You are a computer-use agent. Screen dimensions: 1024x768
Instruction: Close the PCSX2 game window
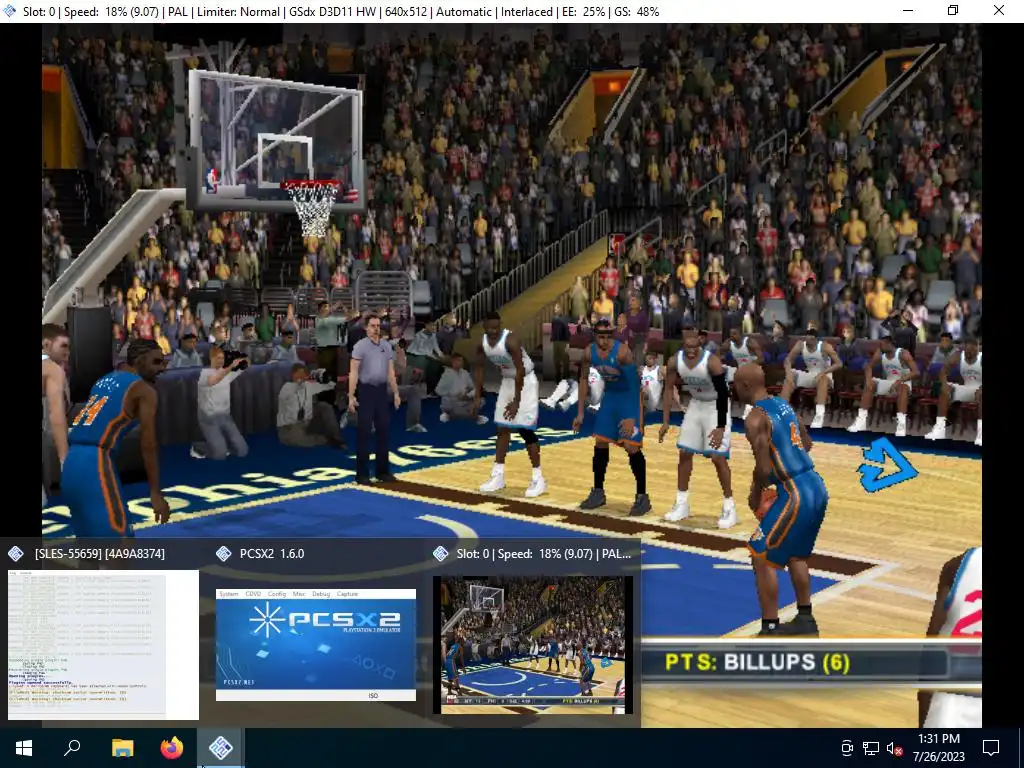point(999,10)
